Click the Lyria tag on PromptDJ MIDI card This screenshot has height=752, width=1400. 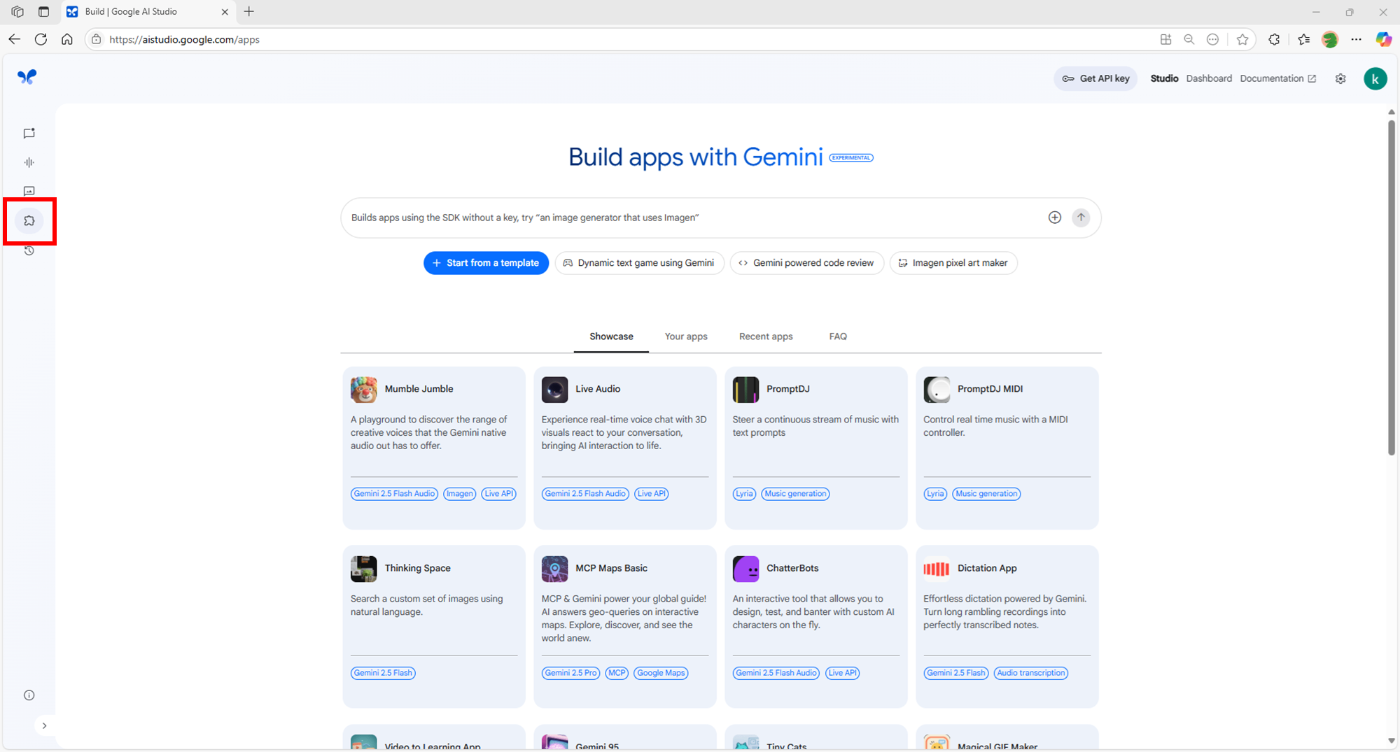tap(935, 494)
